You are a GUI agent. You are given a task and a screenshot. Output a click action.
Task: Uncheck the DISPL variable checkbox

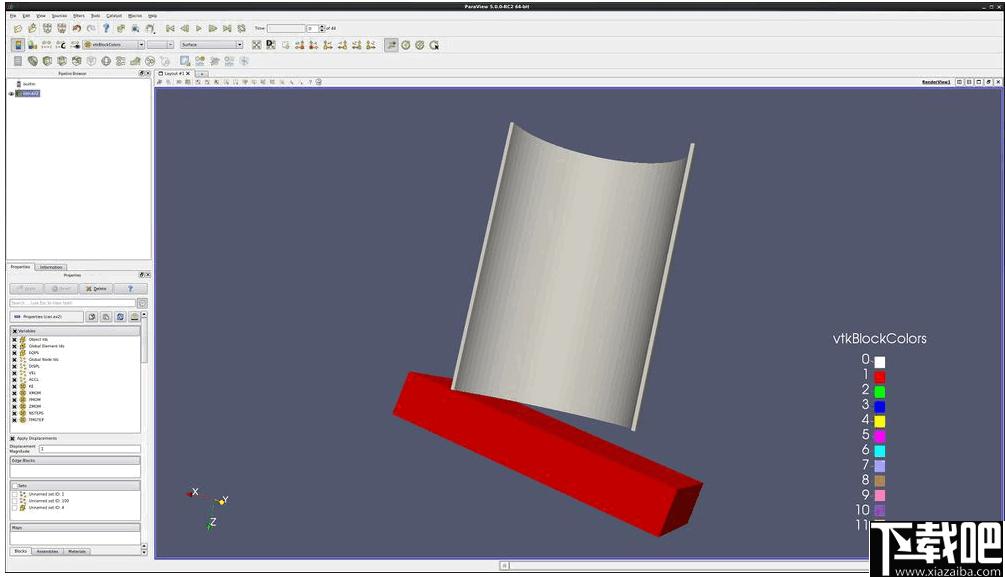pos(14,366)
